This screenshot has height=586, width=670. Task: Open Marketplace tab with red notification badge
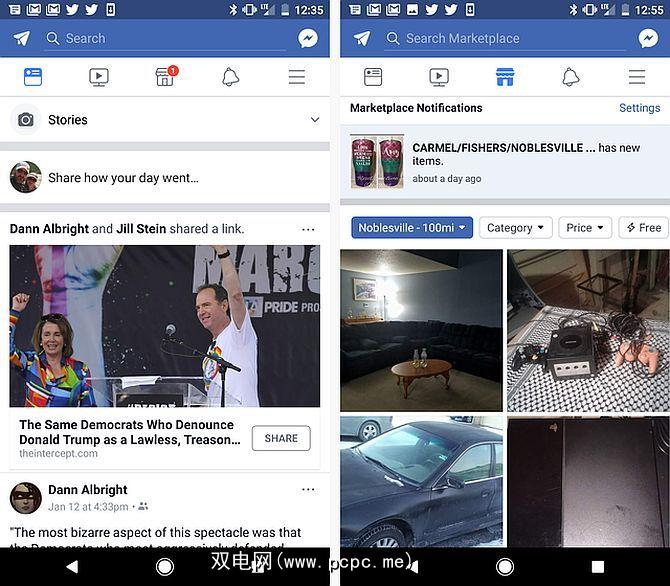pyautogui.click(x=166, y=77)
